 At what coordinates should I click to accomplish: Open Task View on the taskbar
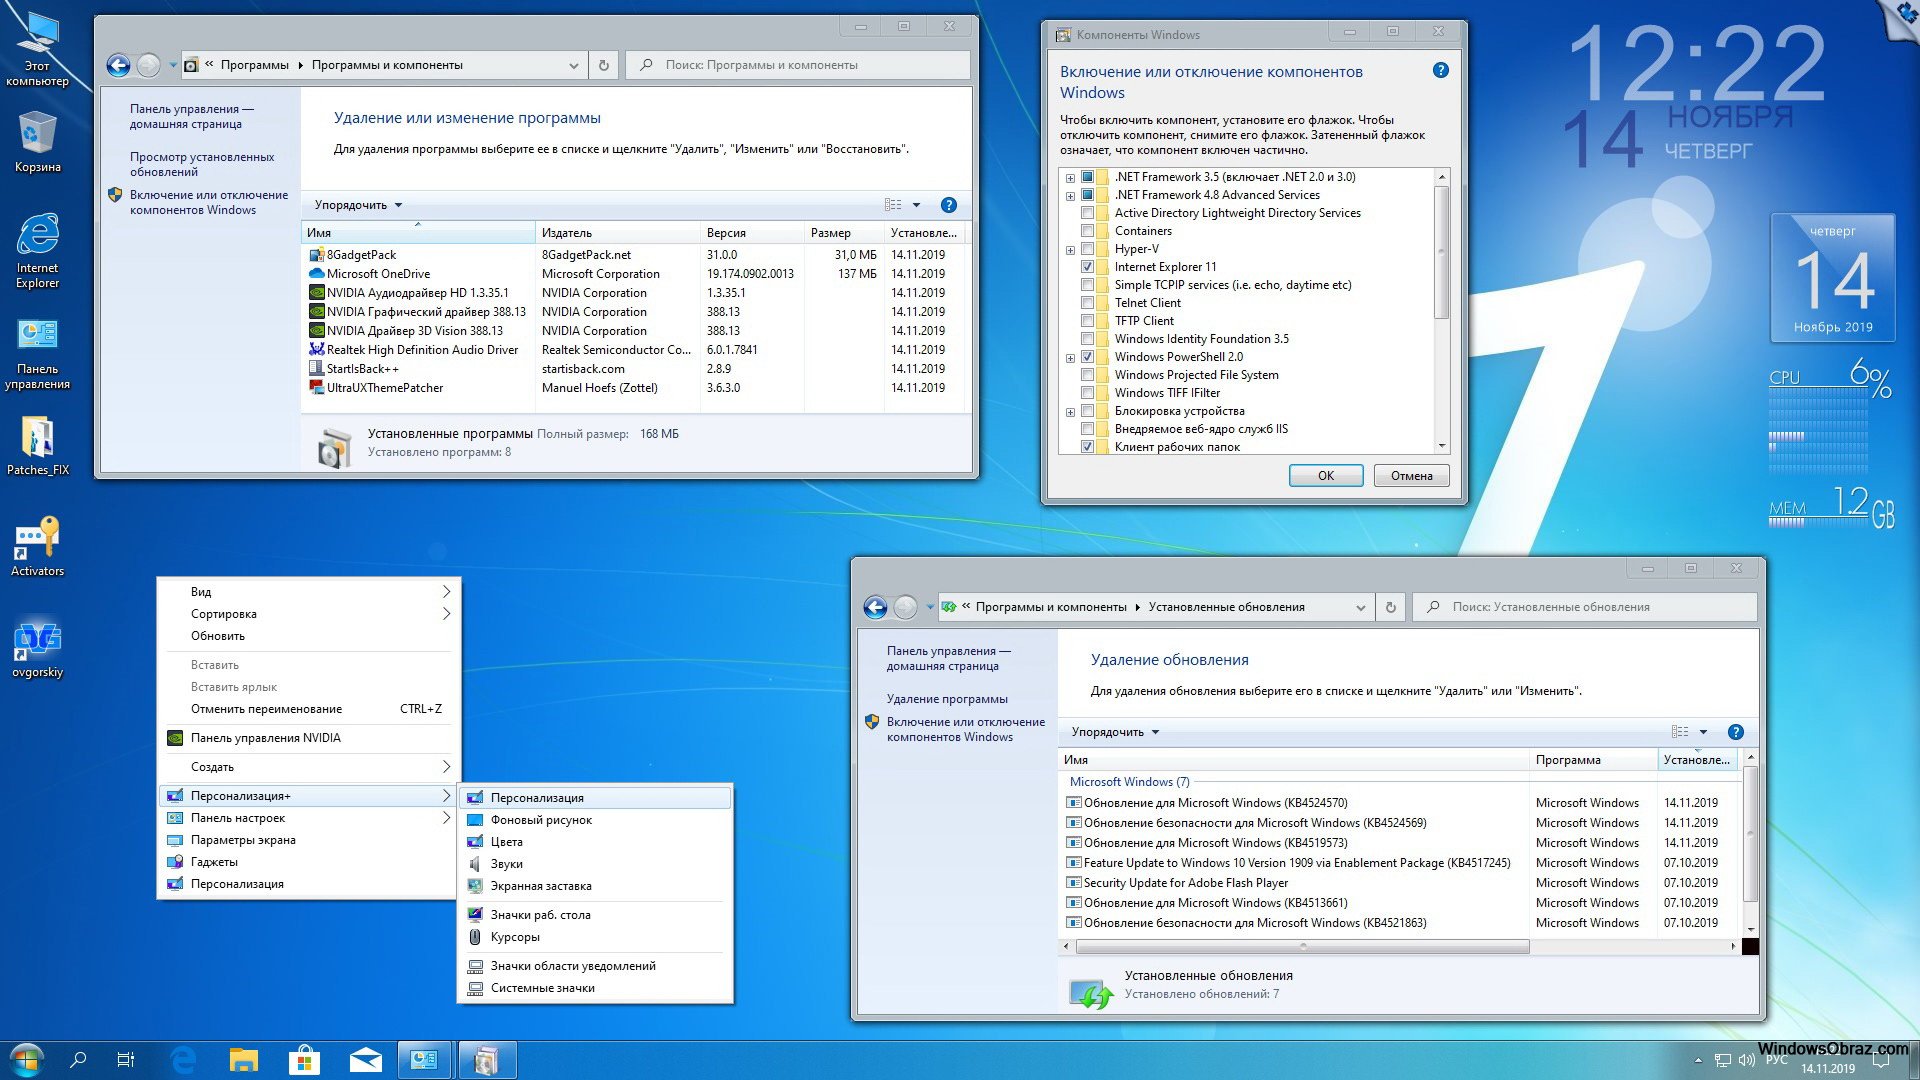tap(126, 1060)
